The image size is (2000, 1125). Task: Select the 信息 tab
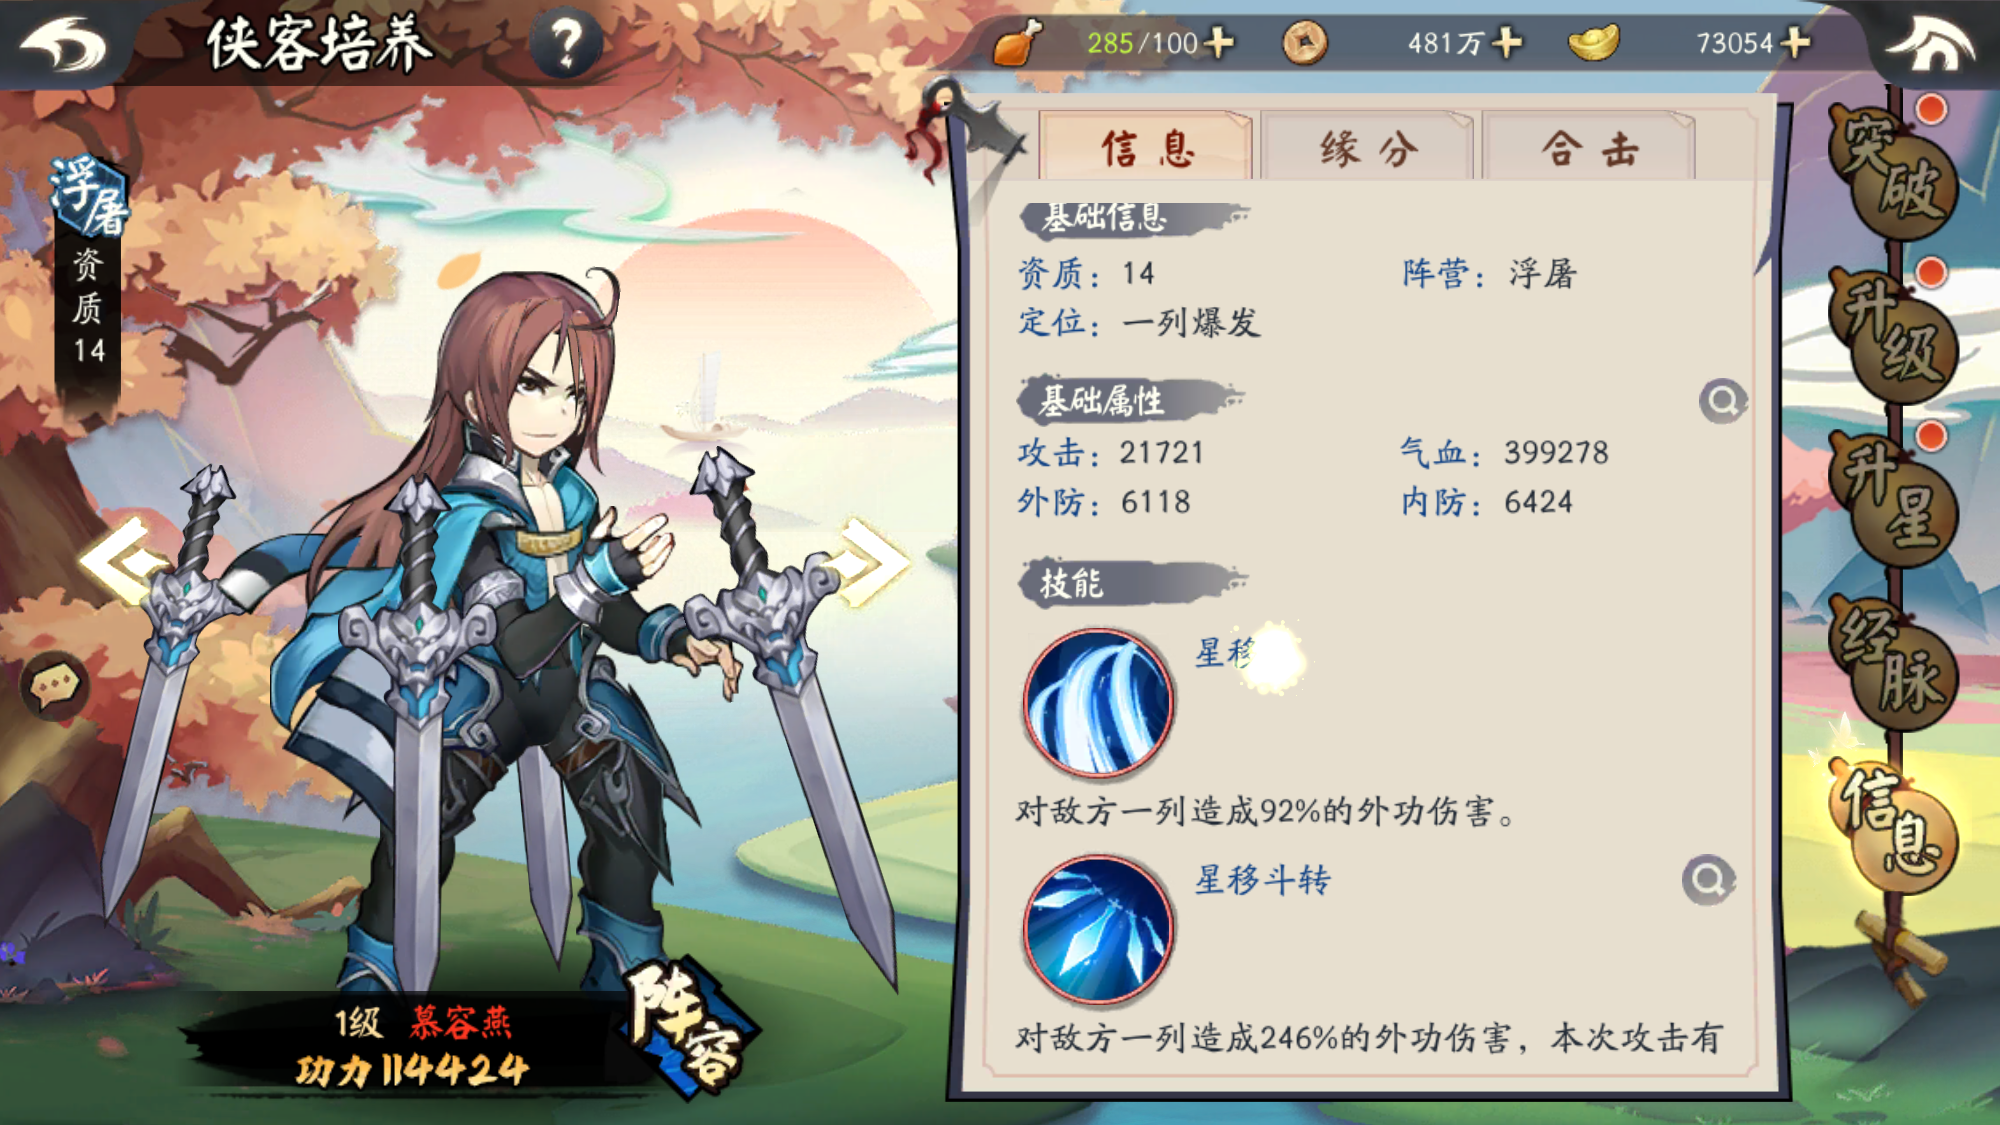pos(1147,148)
